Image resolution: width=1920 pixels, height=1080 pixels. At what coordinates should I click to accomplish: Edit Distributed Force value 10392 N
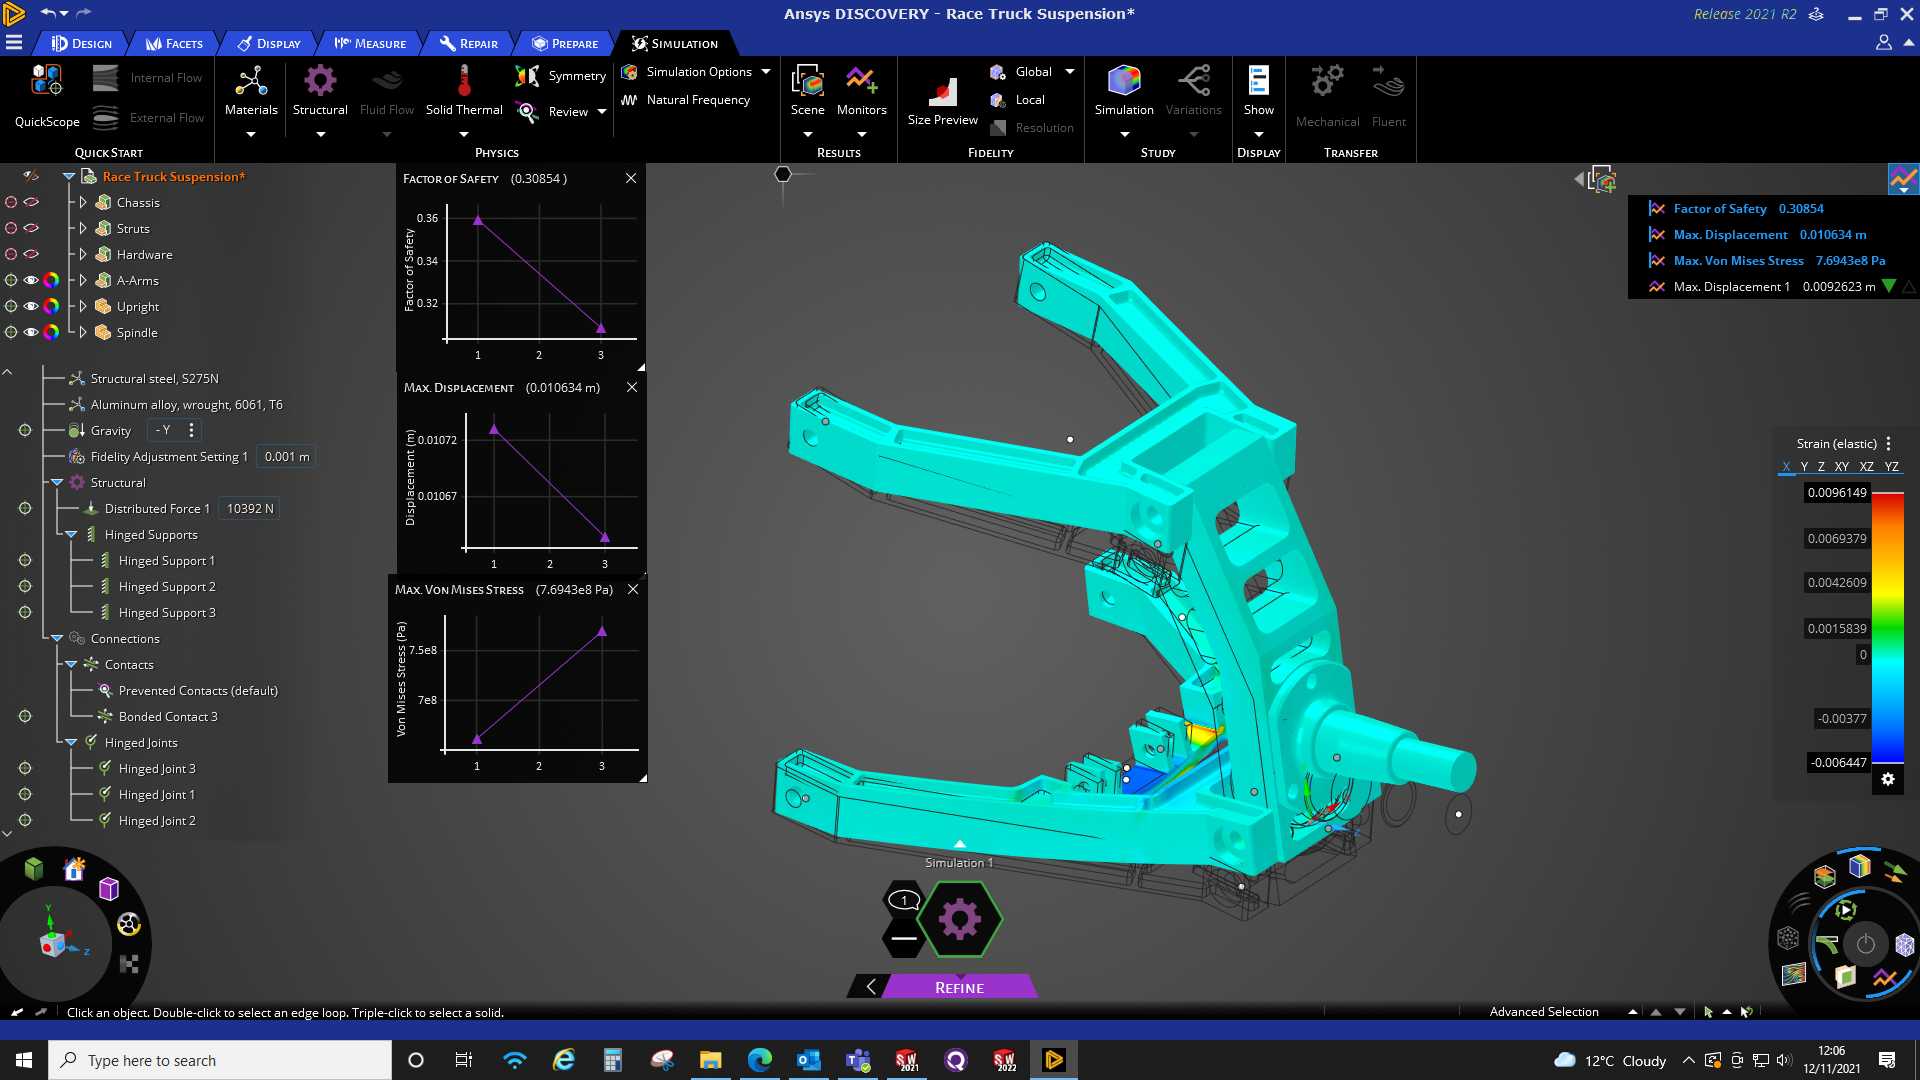pos(250,509)
